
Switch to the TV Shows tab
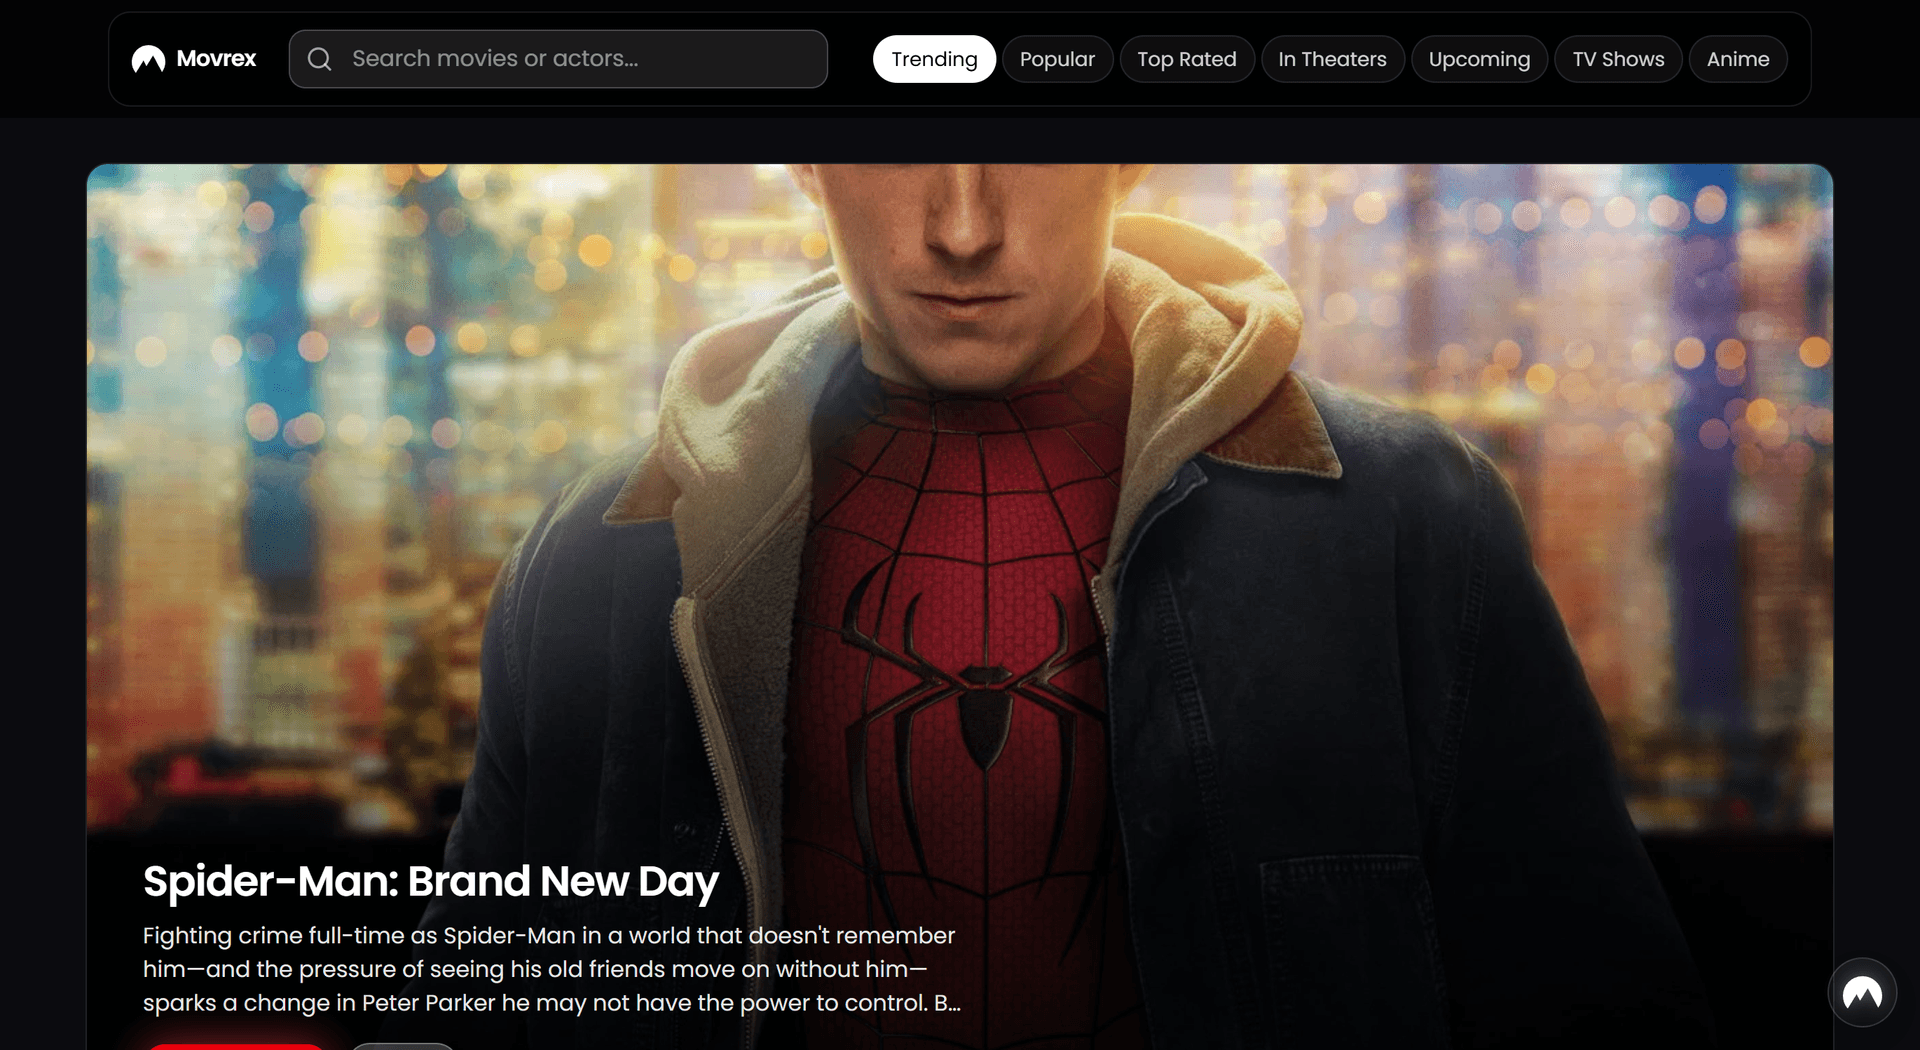[1618, 59]
